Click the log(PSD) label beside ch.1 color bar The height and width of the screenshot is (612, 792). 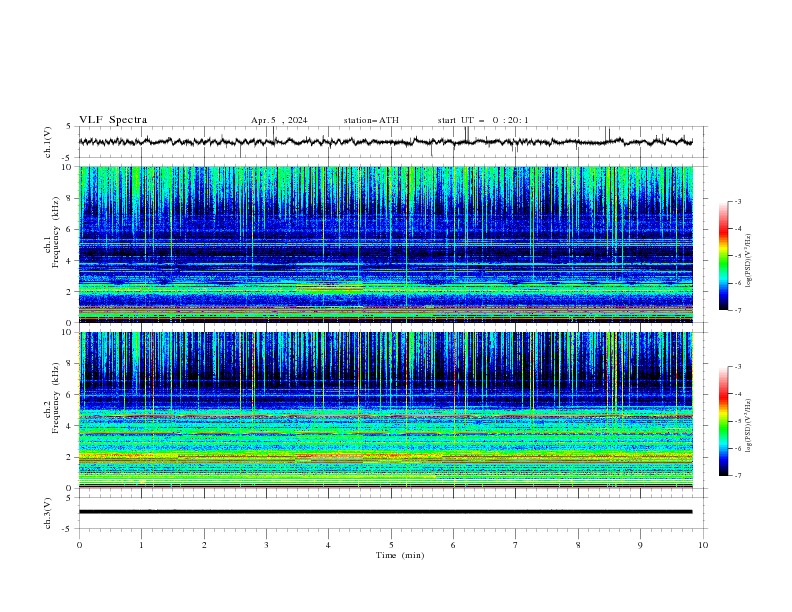click(748, 261)
